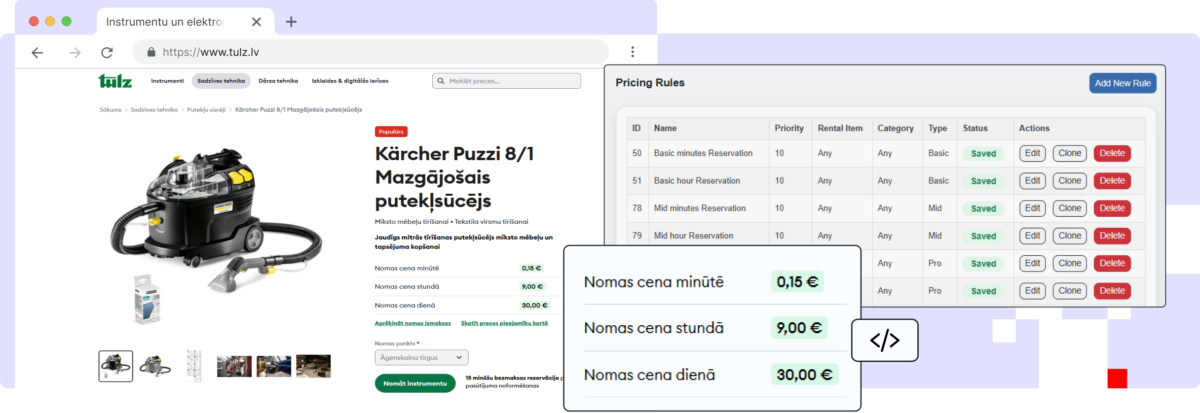Viewport: 1200px width, 413px height.
Task: Expand the Āgenskalna tirgus dropdown
Action: (x=421, y=357)
